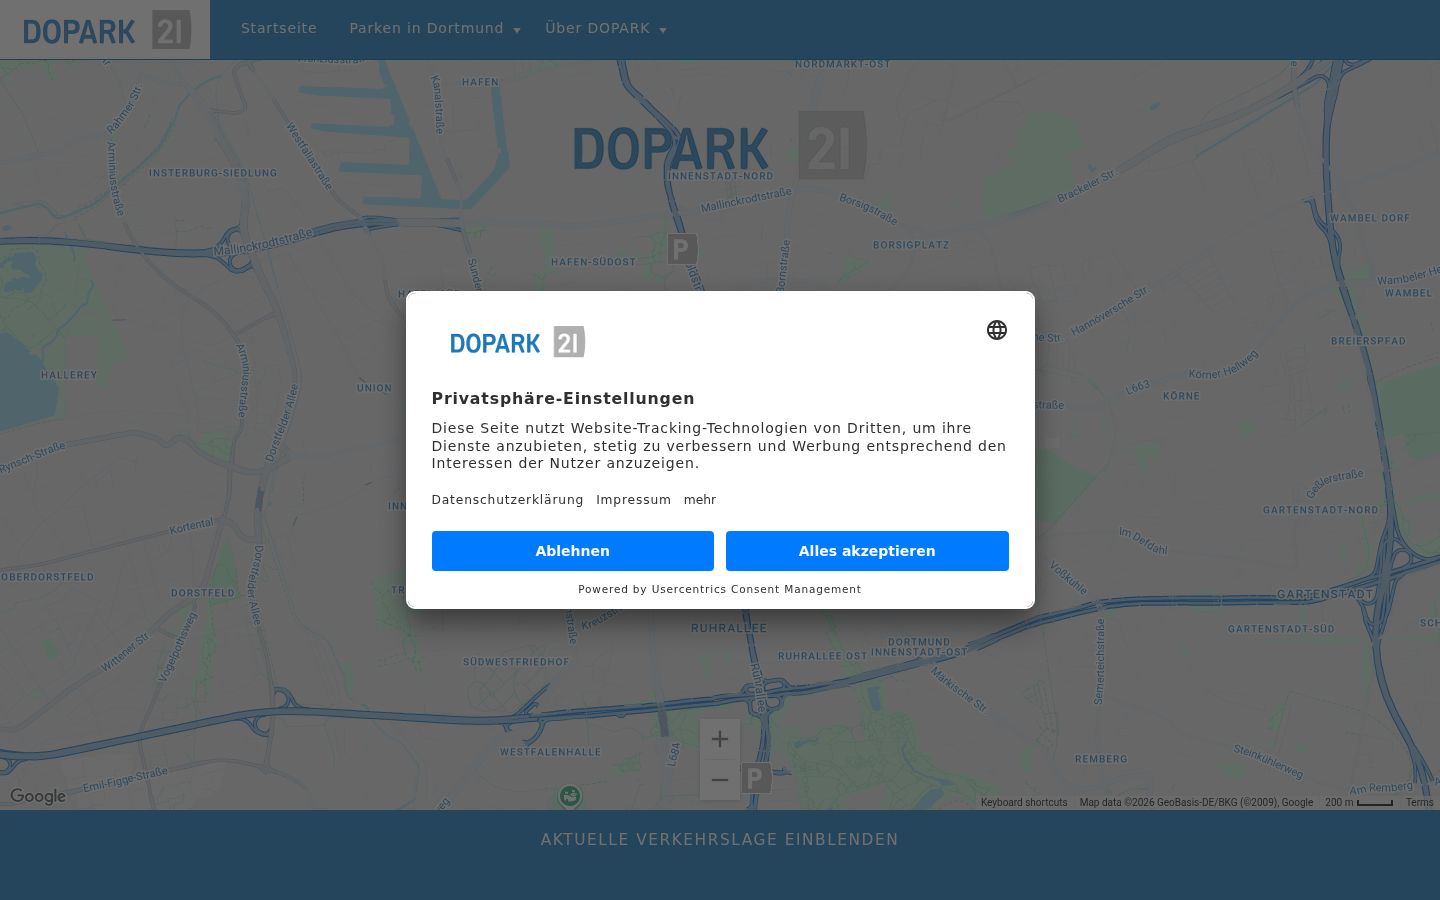Show traffic via Aktuelle Verkehrslage einblenden
The height and width of the screenshot is (900, 1440).
pos(720,840)
